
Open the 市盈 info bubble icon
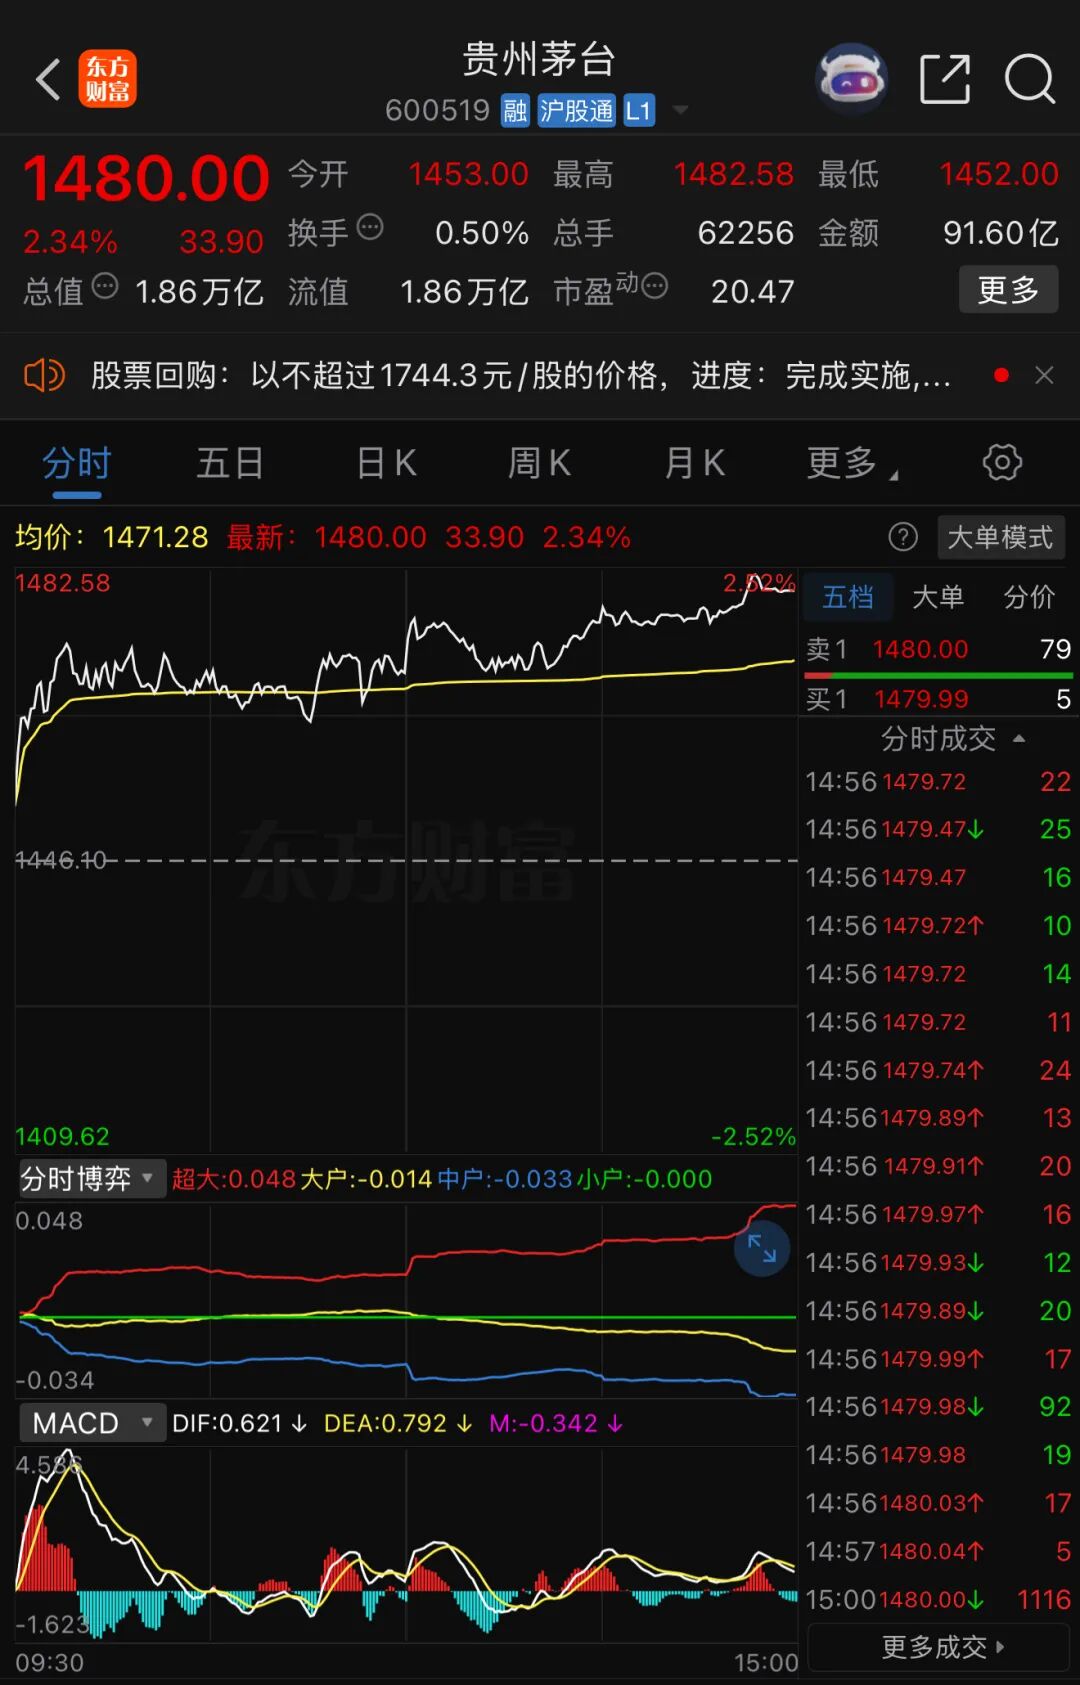point(654,287)
